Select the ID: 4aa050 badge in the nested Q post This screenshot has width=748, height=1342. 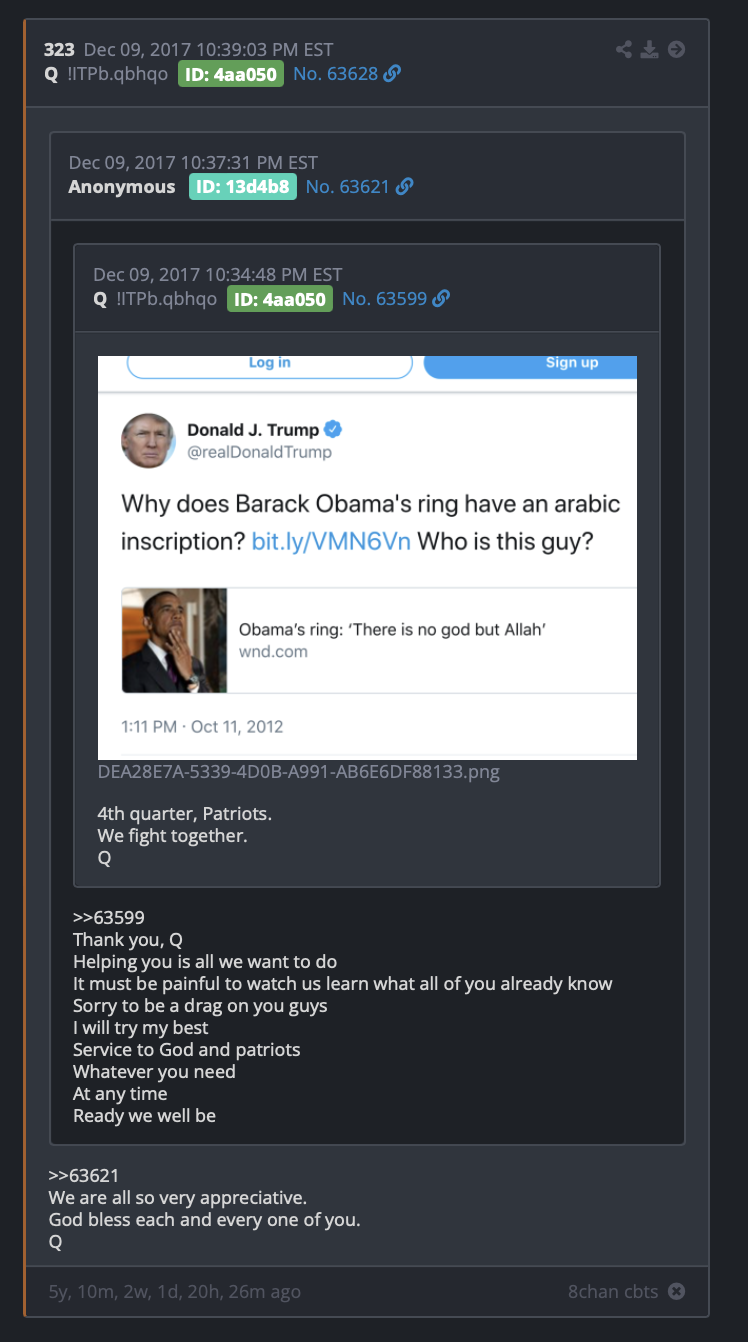pyautogui.click(x=280, y=298)
